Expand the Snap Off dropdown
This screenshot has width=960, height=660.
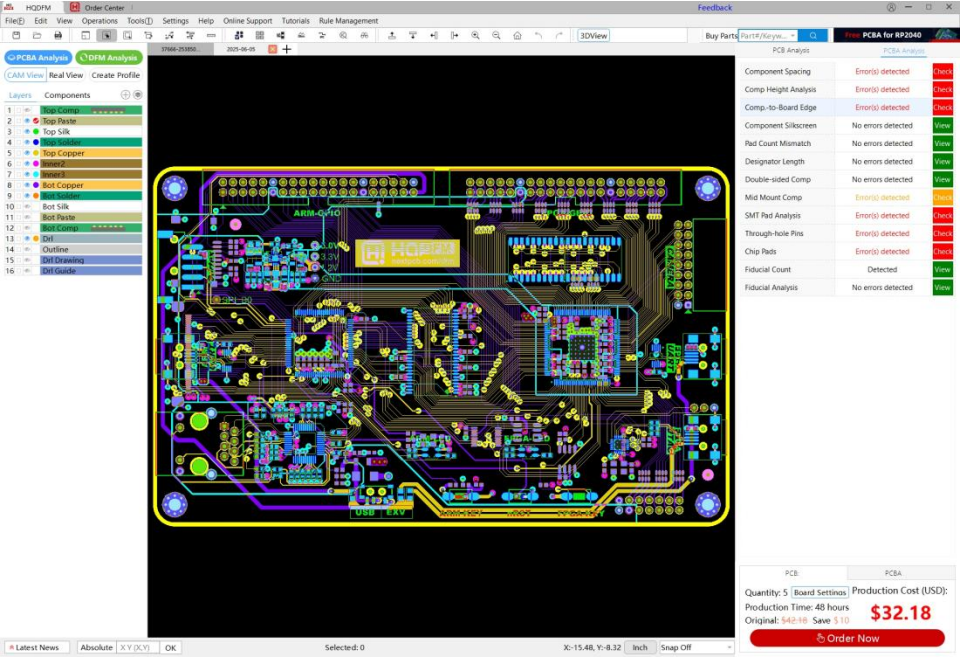tap(727, 647)
